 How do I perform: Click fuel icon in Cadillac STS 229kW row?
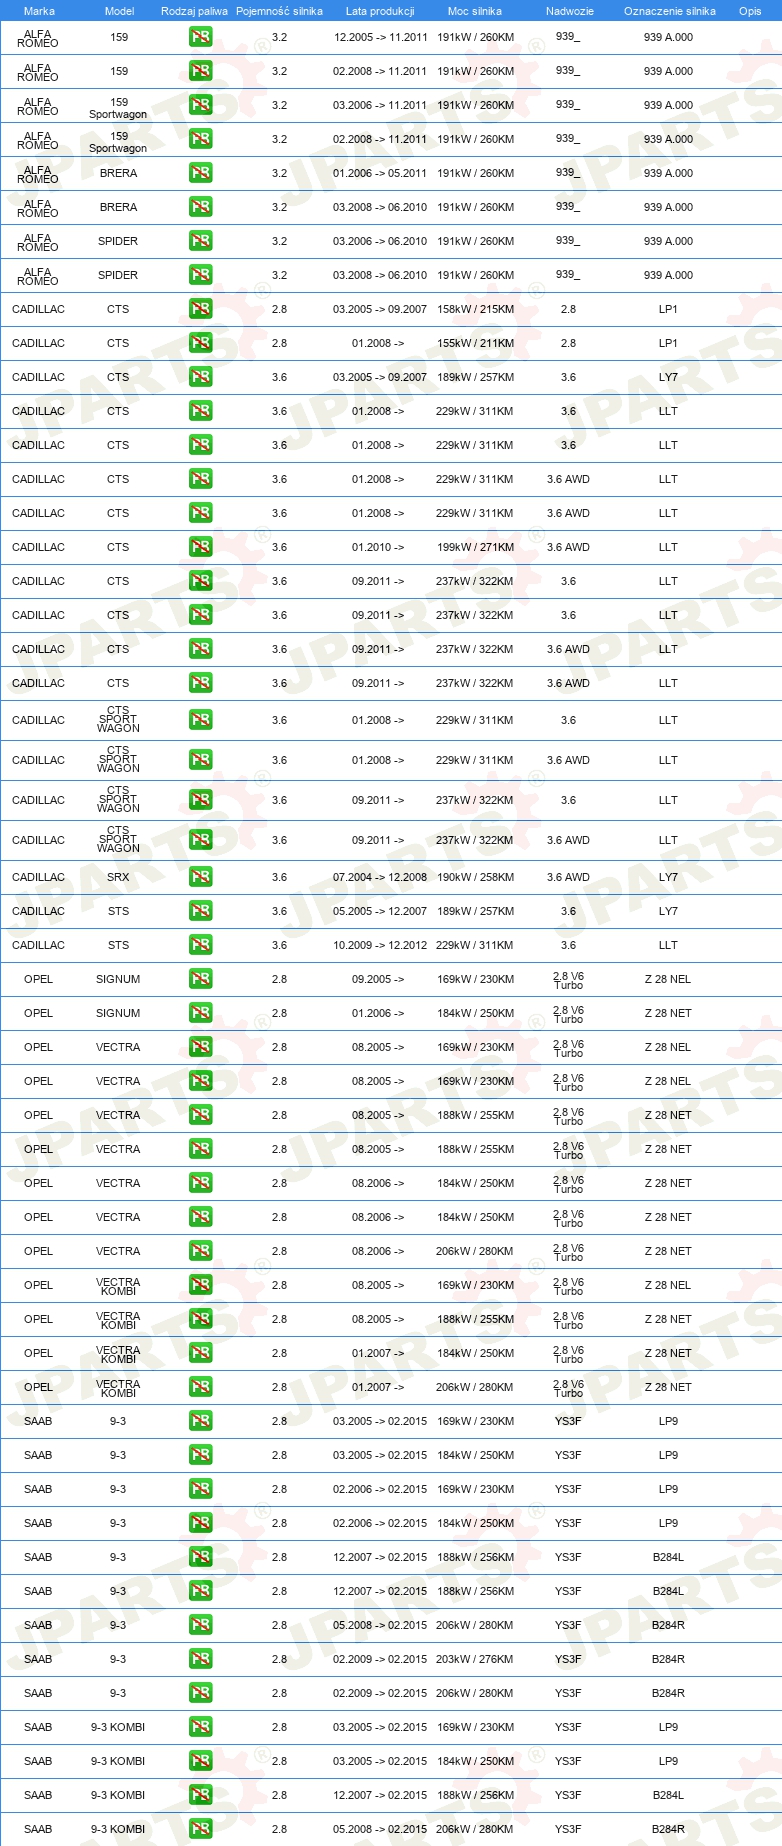tap(200, 945)
